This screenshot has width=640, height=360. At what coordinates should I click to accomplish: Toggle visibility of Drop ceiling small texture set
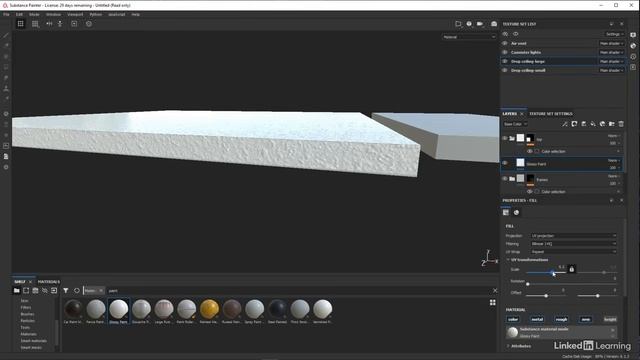tap(505, 71)
